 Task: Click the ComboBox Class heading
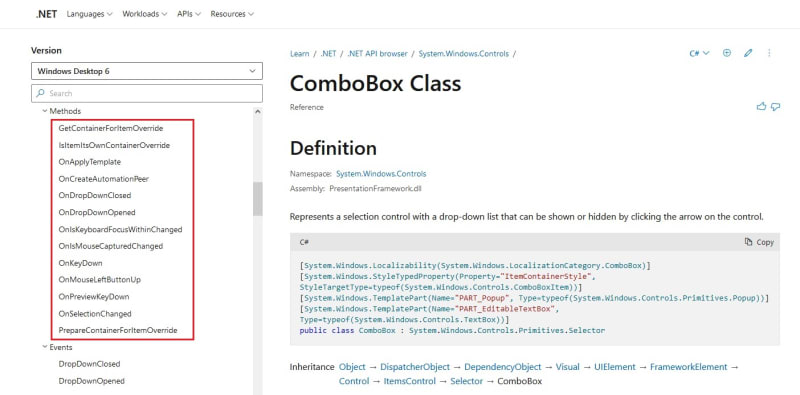click(x=376, y=83)
